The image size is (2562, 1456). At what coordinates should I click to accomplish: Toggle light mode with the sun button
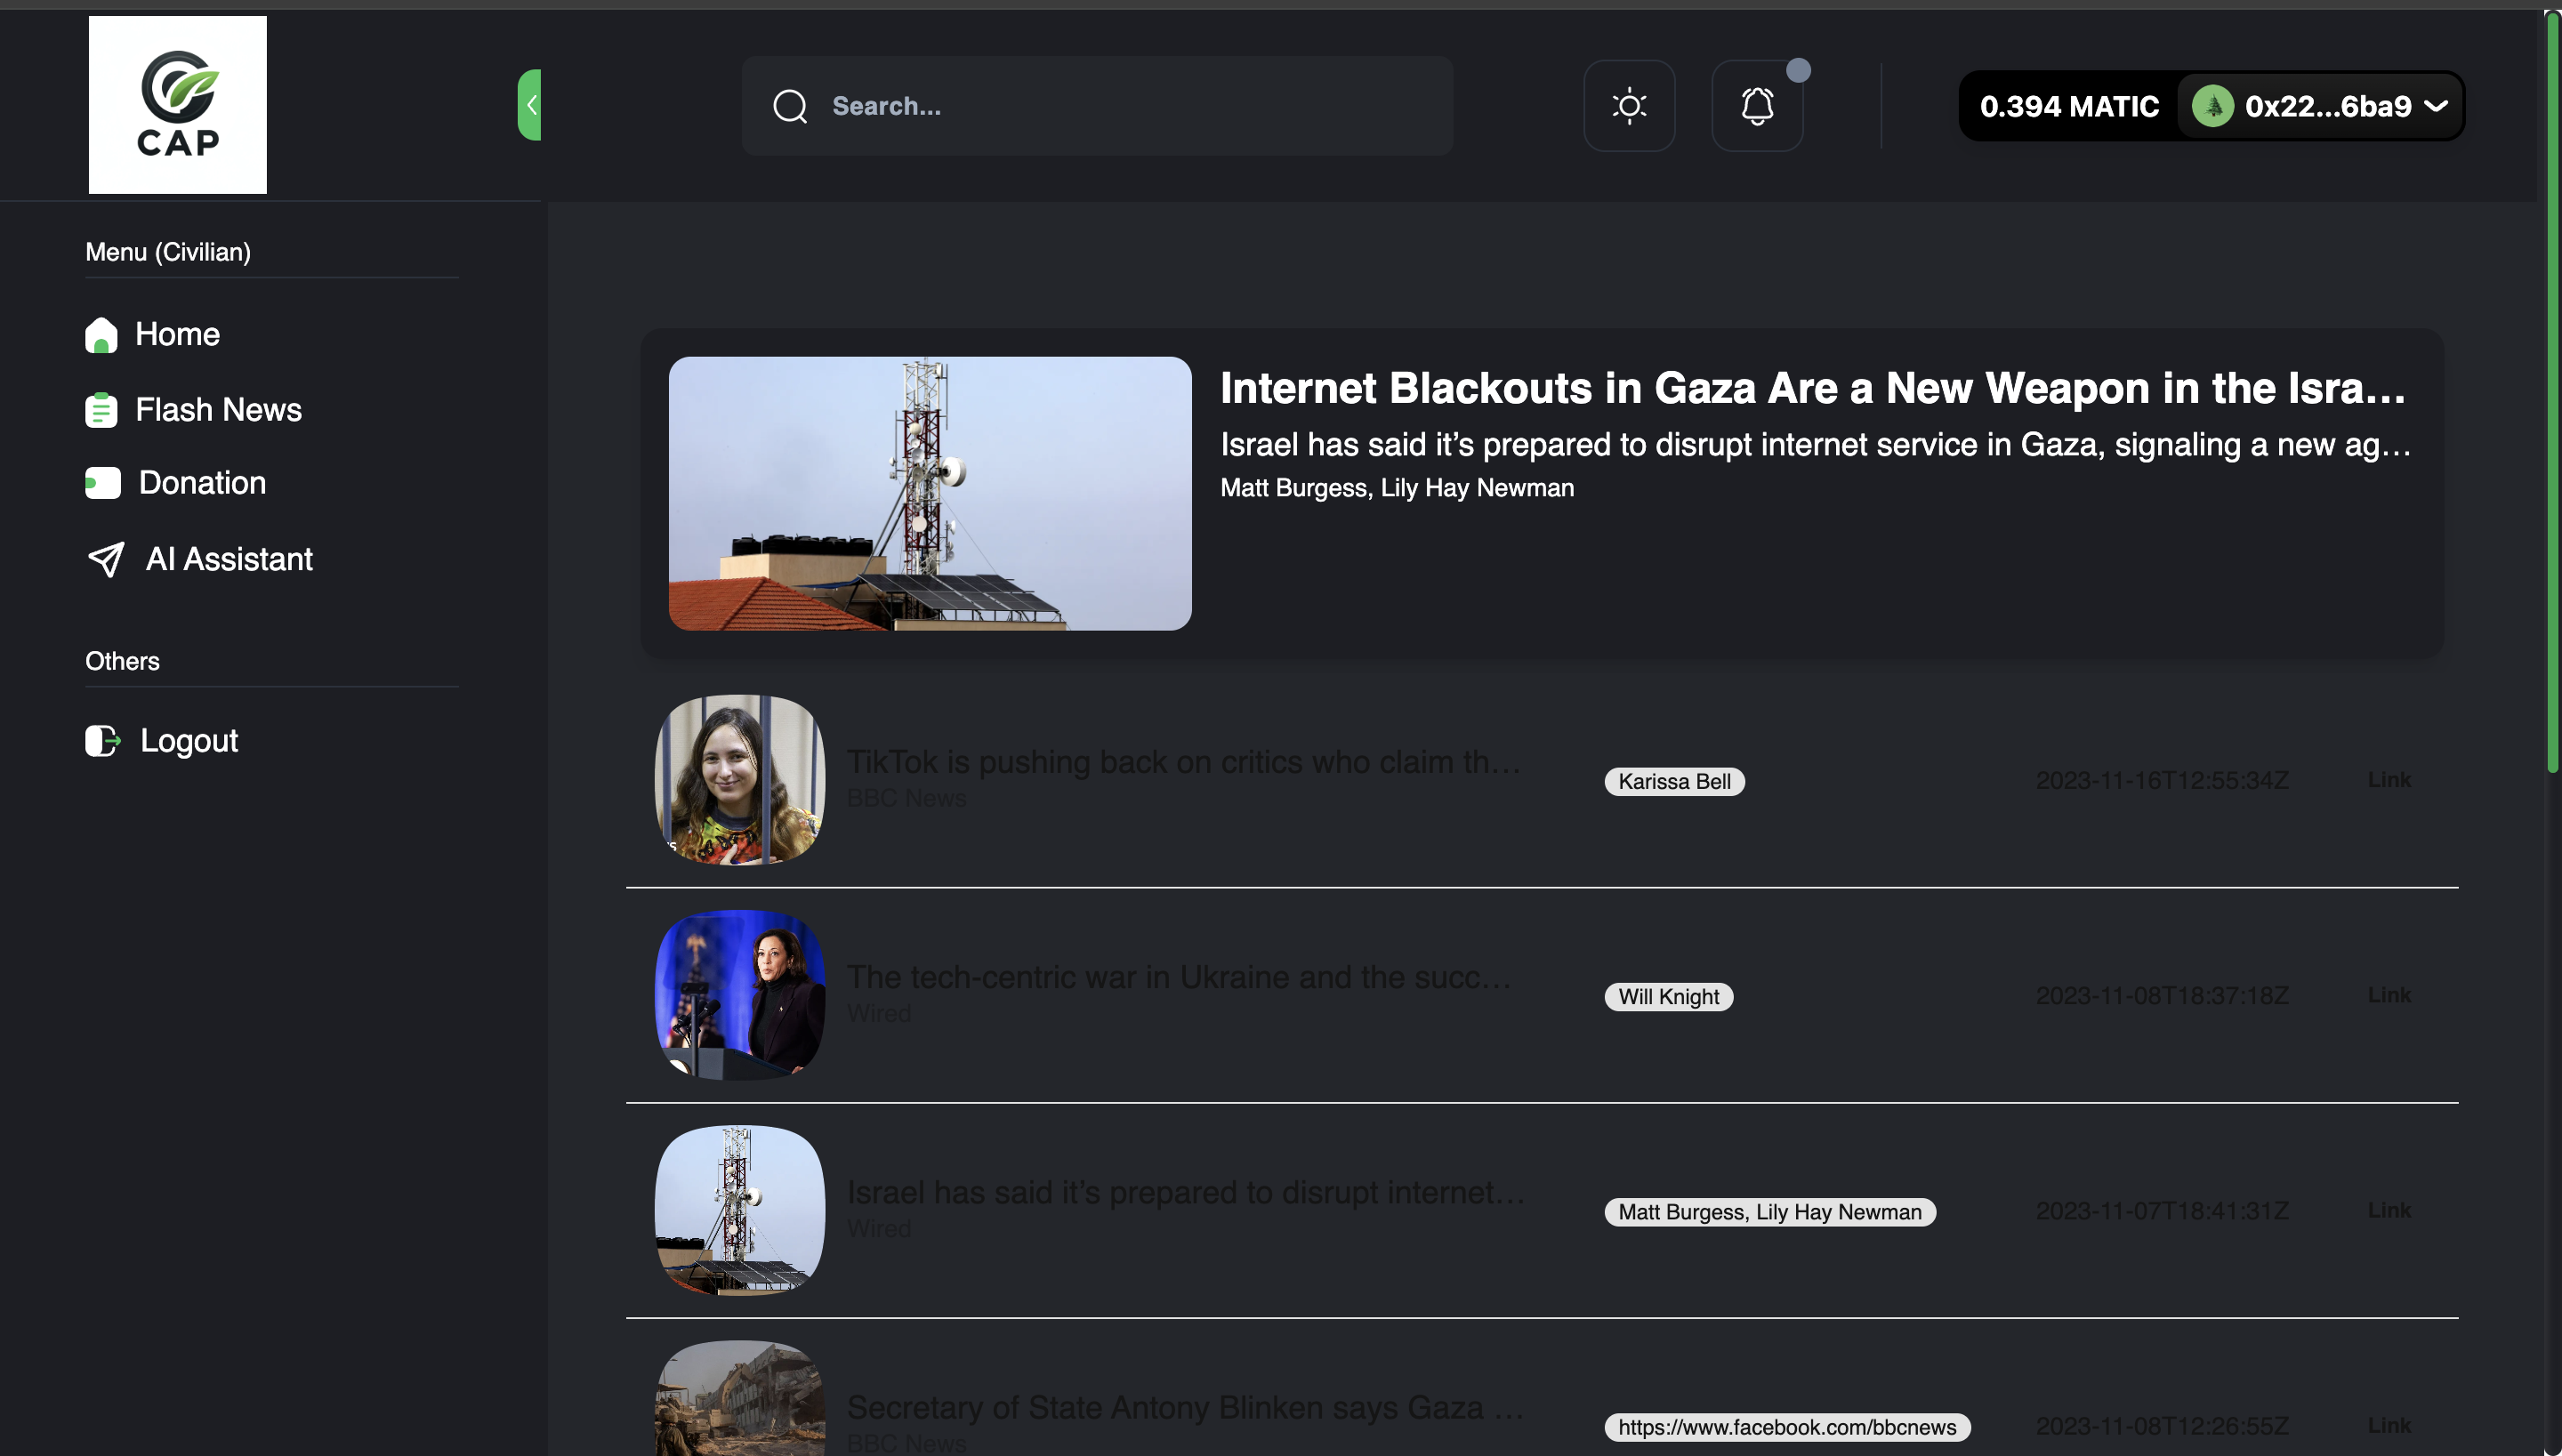coord(1629,106)
